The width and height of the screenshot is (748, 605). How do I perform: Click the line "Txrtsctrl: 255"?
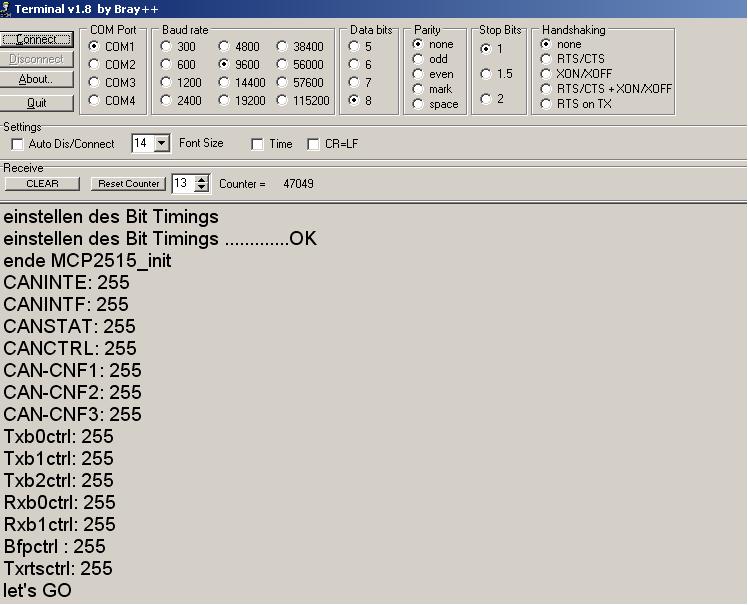58,568
